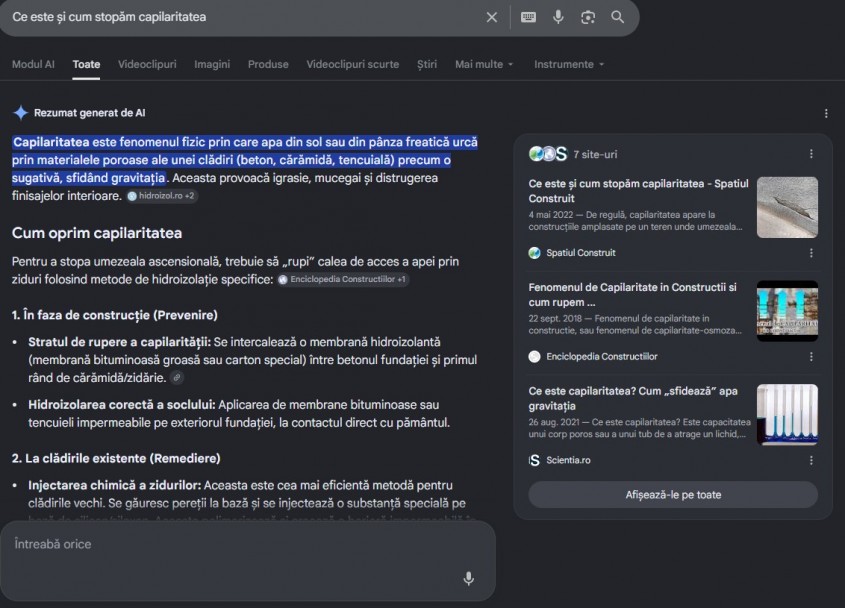Open the Enciclopedia Constructiilor +1 source chip
The width and height of the screenshot is (845, 608).
tap(343, 279)
